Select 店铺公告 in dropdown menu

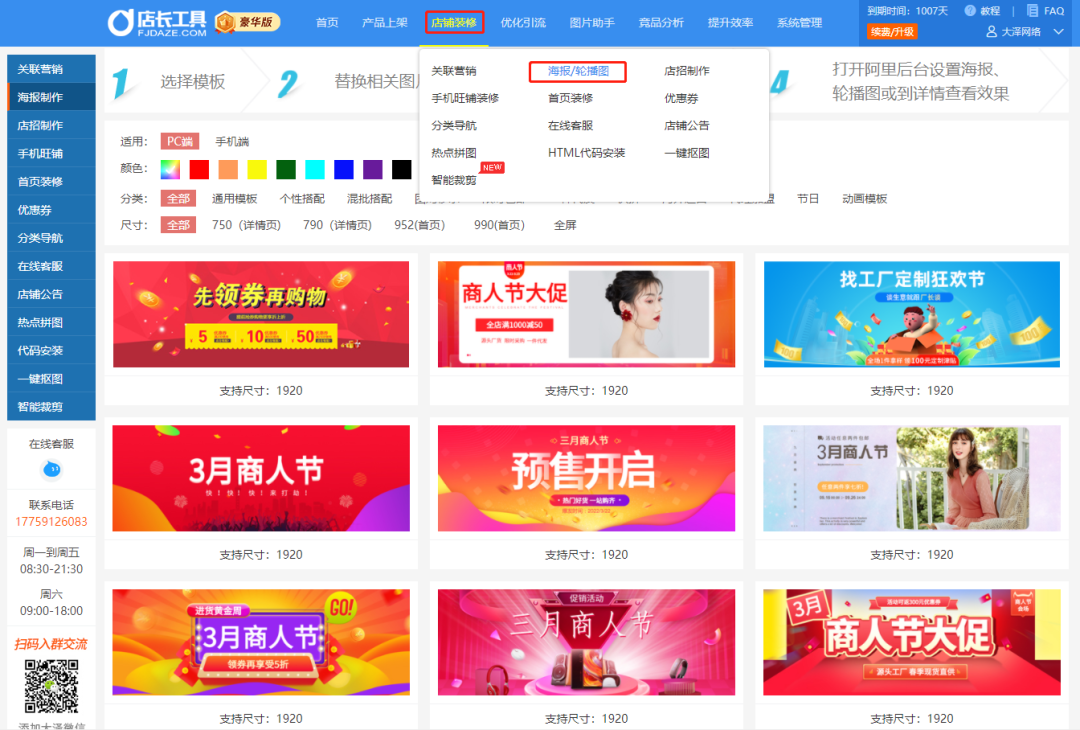687,125
